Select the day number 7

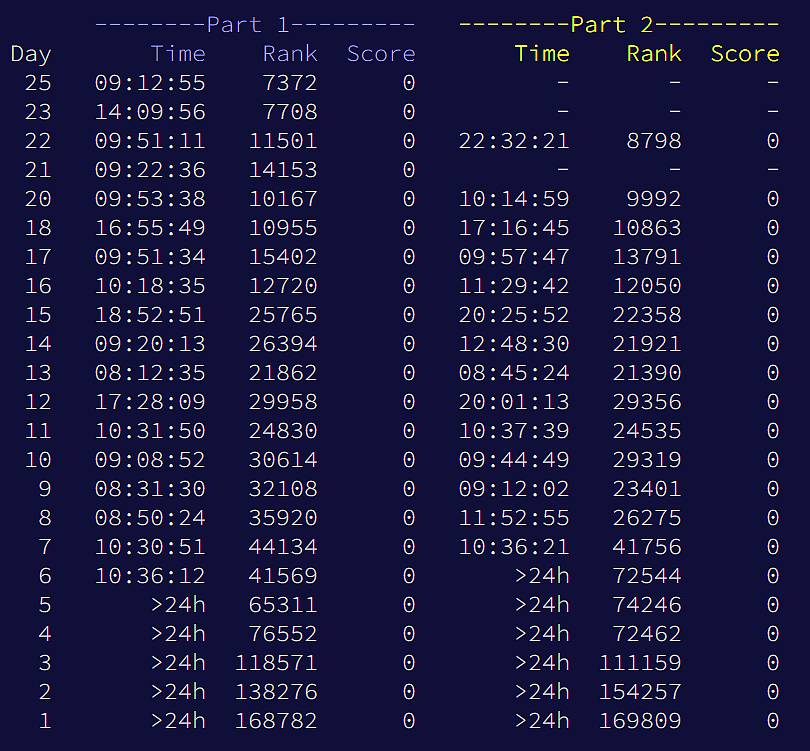[x=45, y=546]
